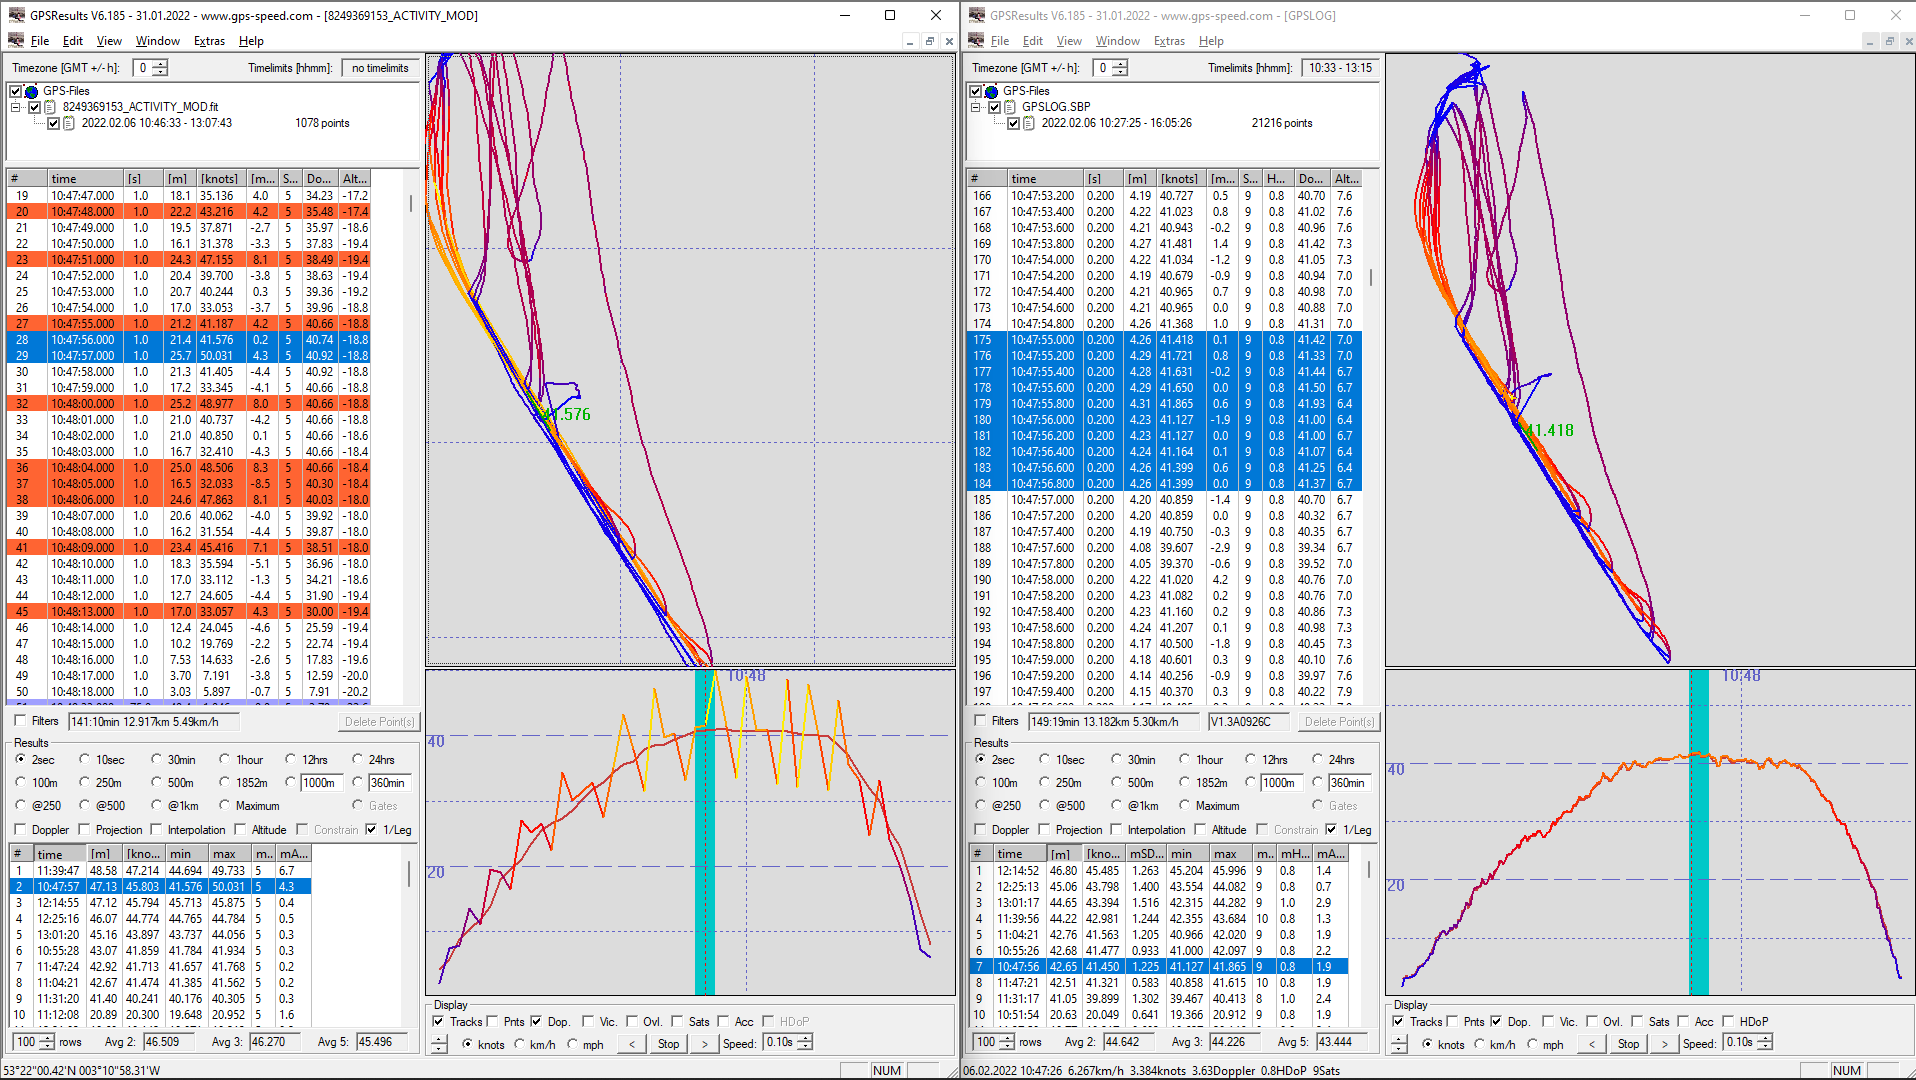
Task: Enable Doppler checkbox in ACTIVITY_MOD Results panel
Action: (20, 830)
